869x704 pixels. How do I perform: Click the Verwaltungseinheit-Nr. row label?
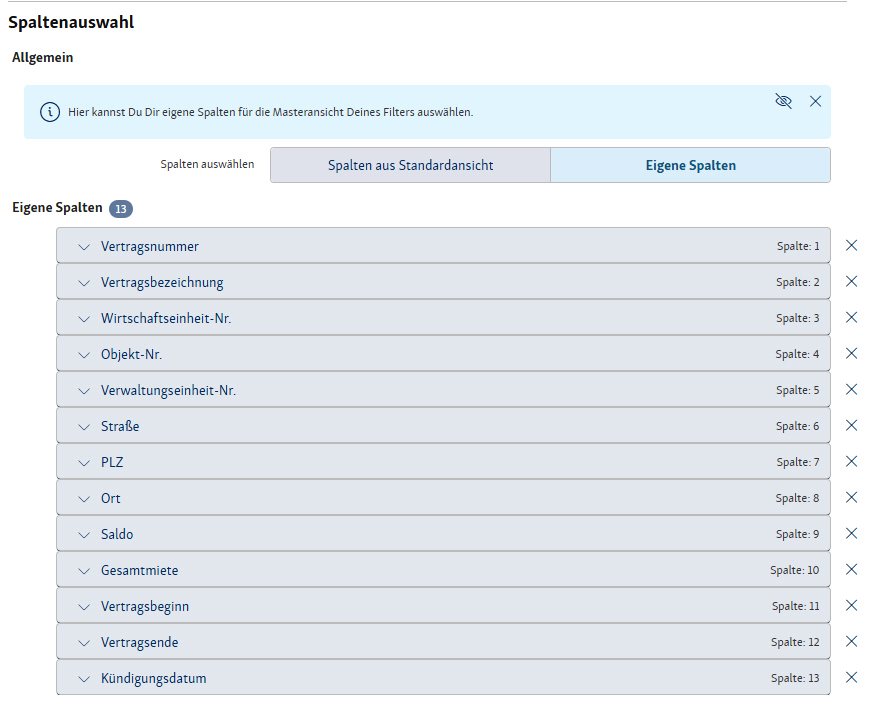click(x=168, y=391)
